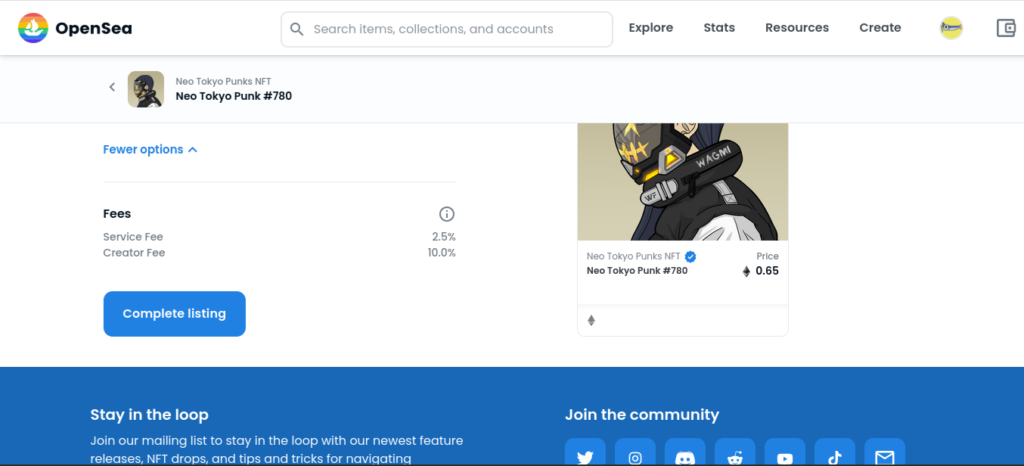
Task: Click the search magnifier icon
Action: pyautogui.click(x=297, y=29)
